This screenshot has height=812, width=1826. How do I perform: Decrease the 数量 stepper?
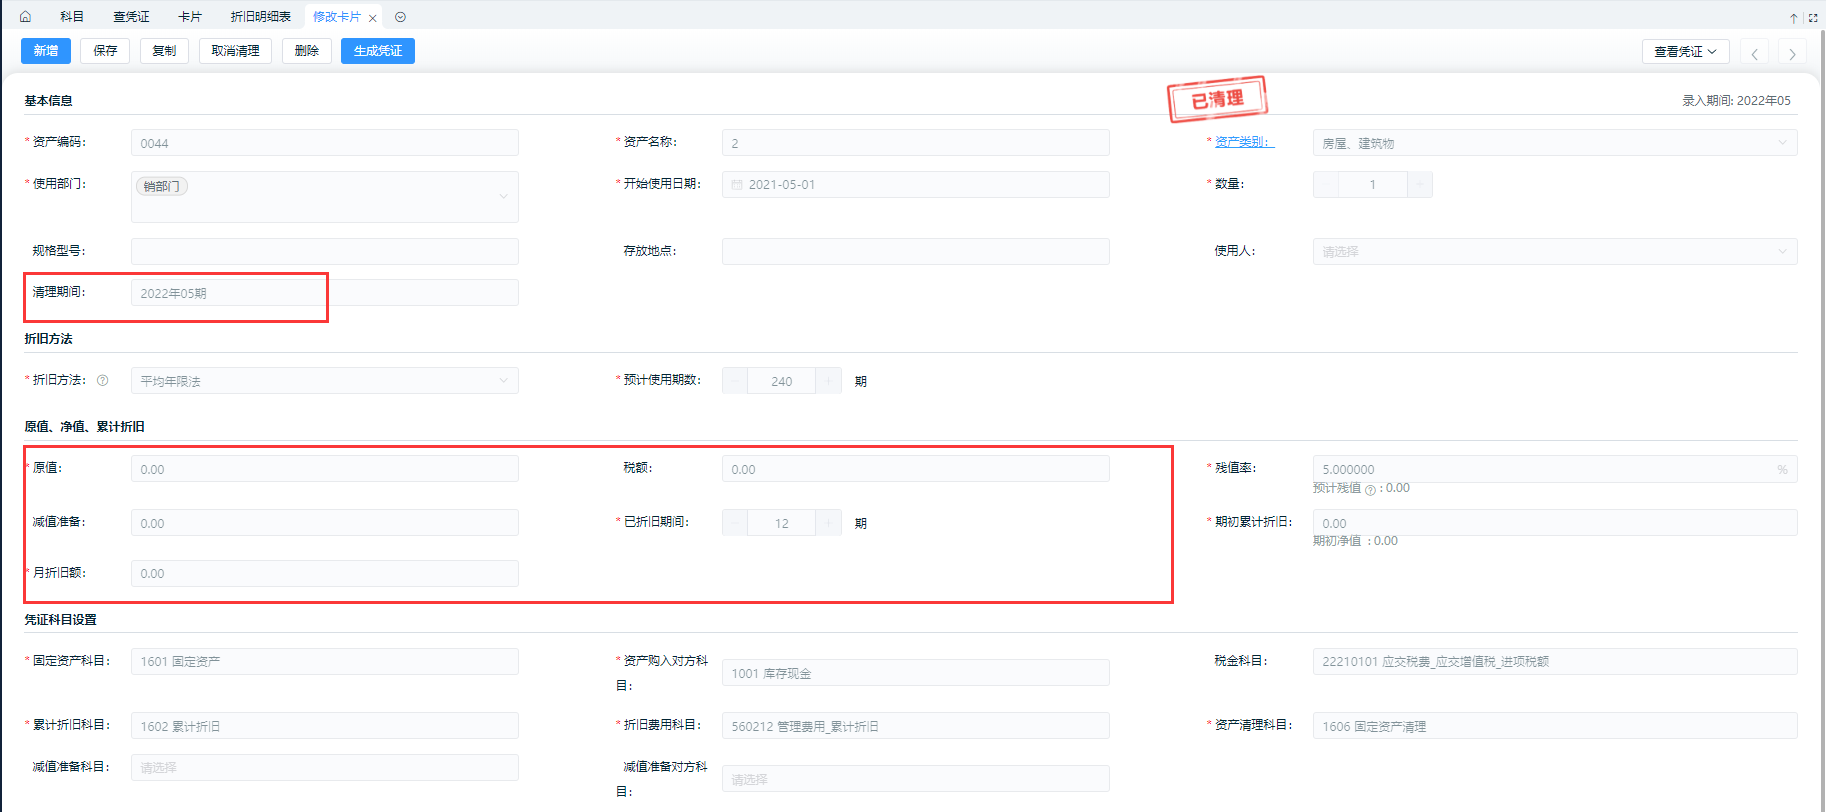[1326, 185]
